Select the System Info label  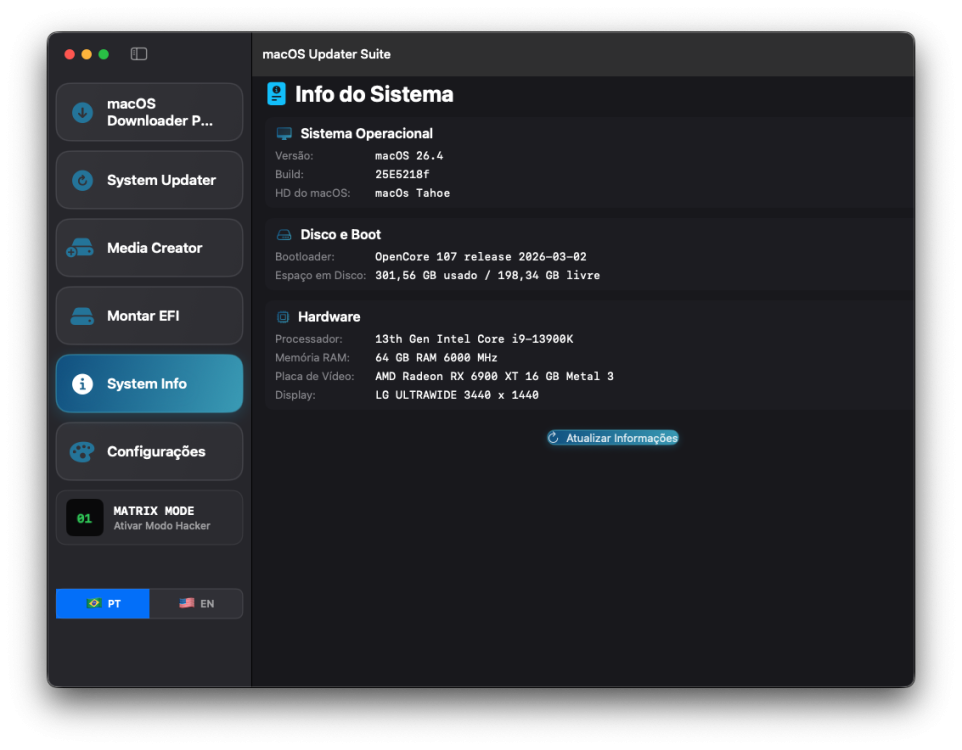[x=147, y=384]
